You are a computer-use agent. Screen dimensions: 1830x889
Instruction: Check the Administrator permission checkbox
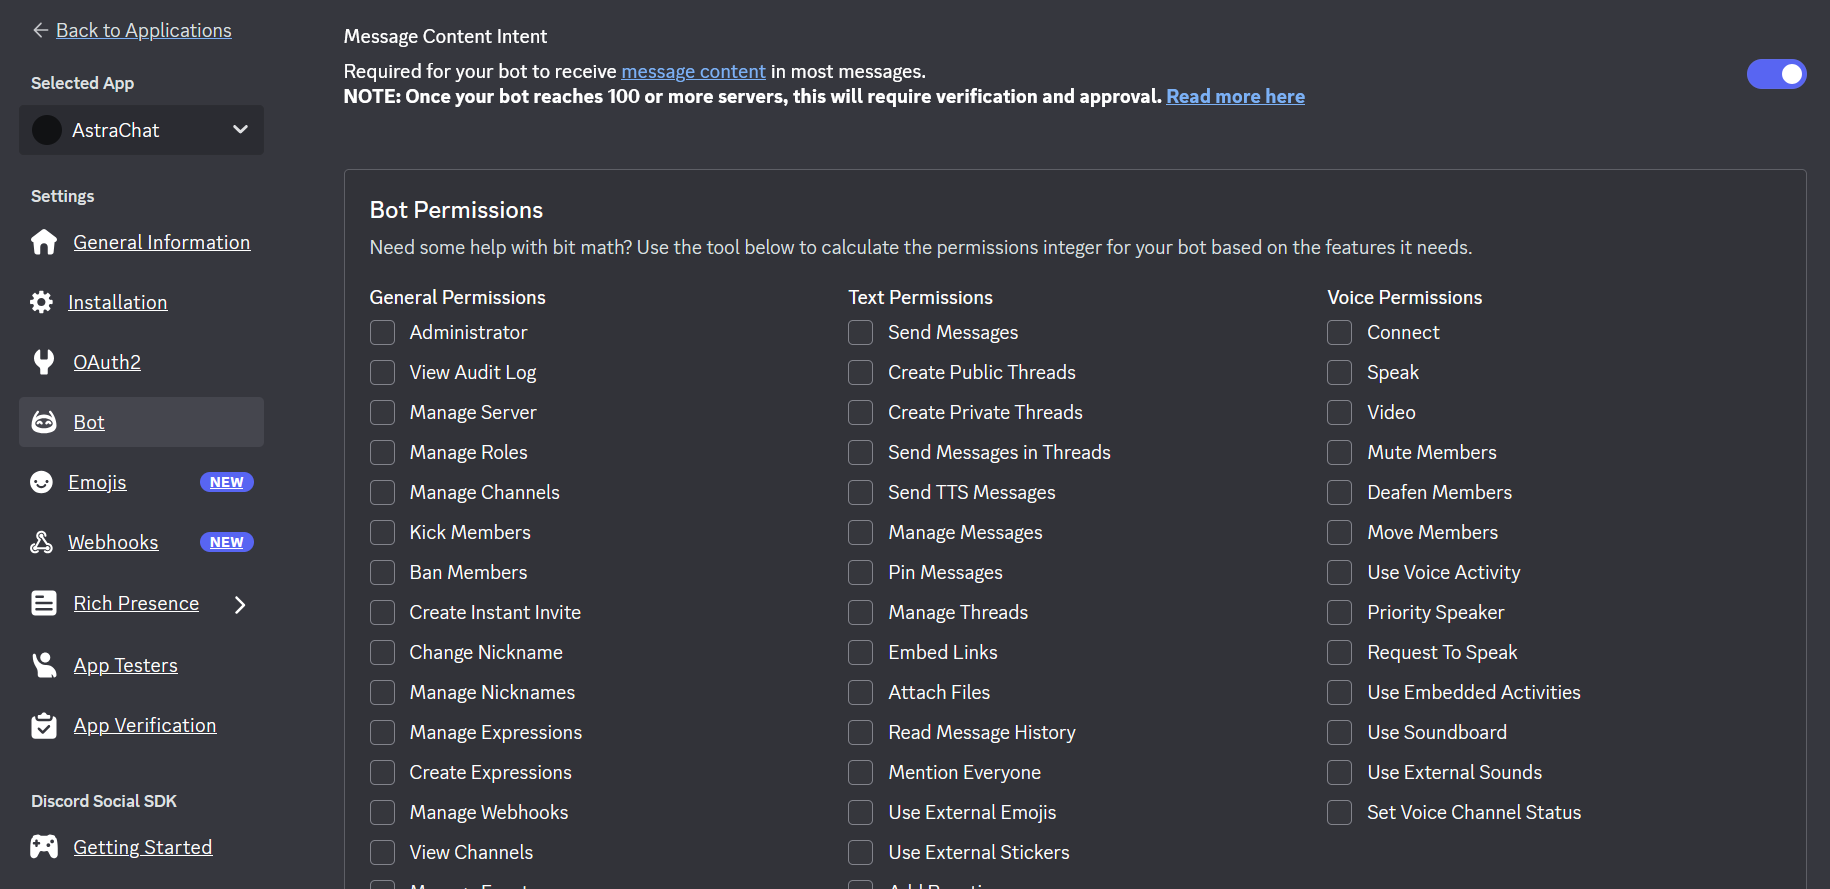(x=382, y=332)
